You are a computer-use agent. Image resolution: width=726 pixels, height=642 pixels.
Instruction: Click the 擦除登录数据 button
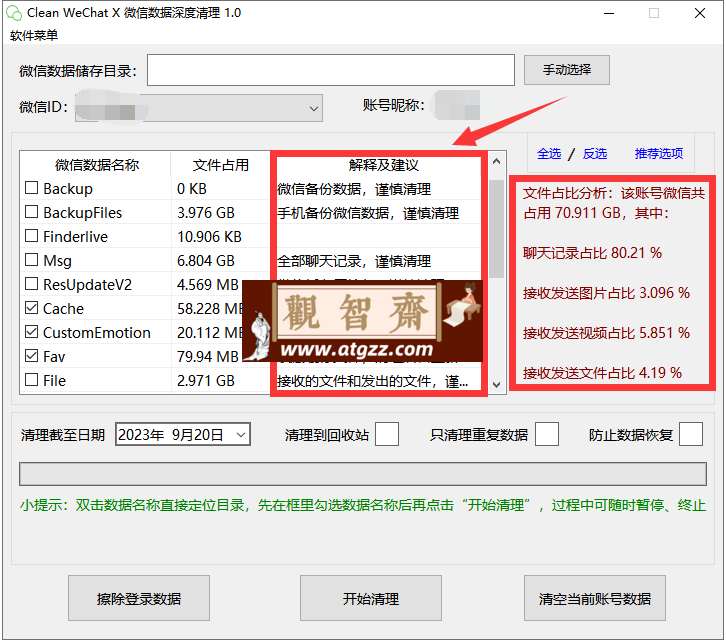tap(139, 598)
